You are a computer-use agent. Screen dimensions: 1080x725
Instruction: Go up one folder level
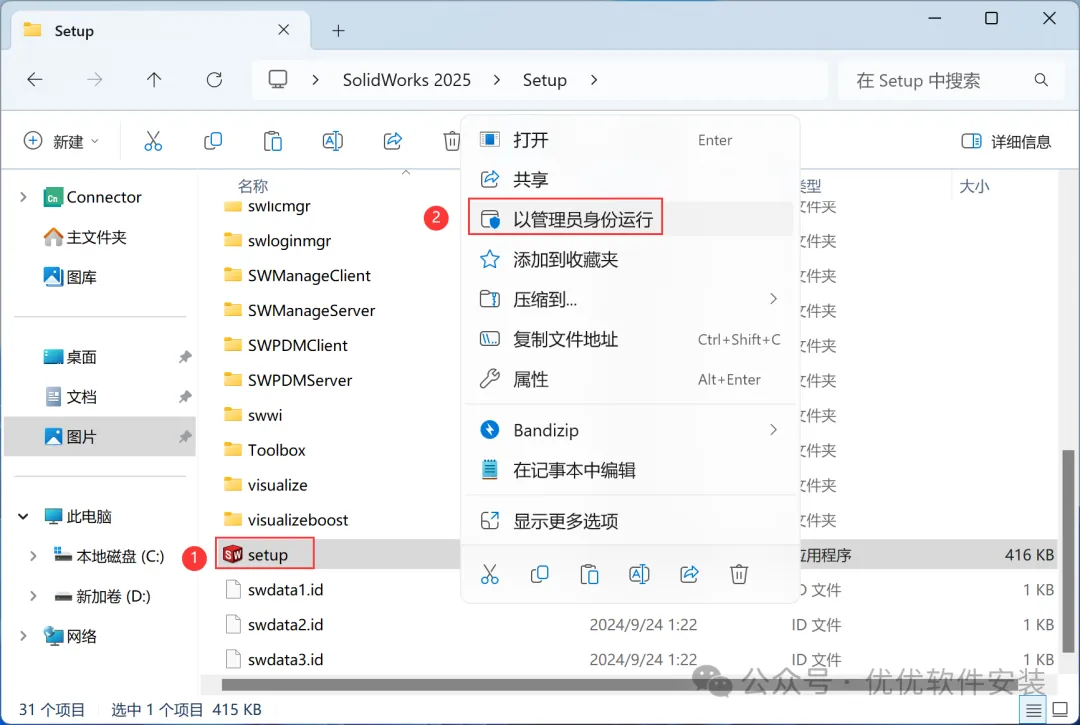coord(154,80)
